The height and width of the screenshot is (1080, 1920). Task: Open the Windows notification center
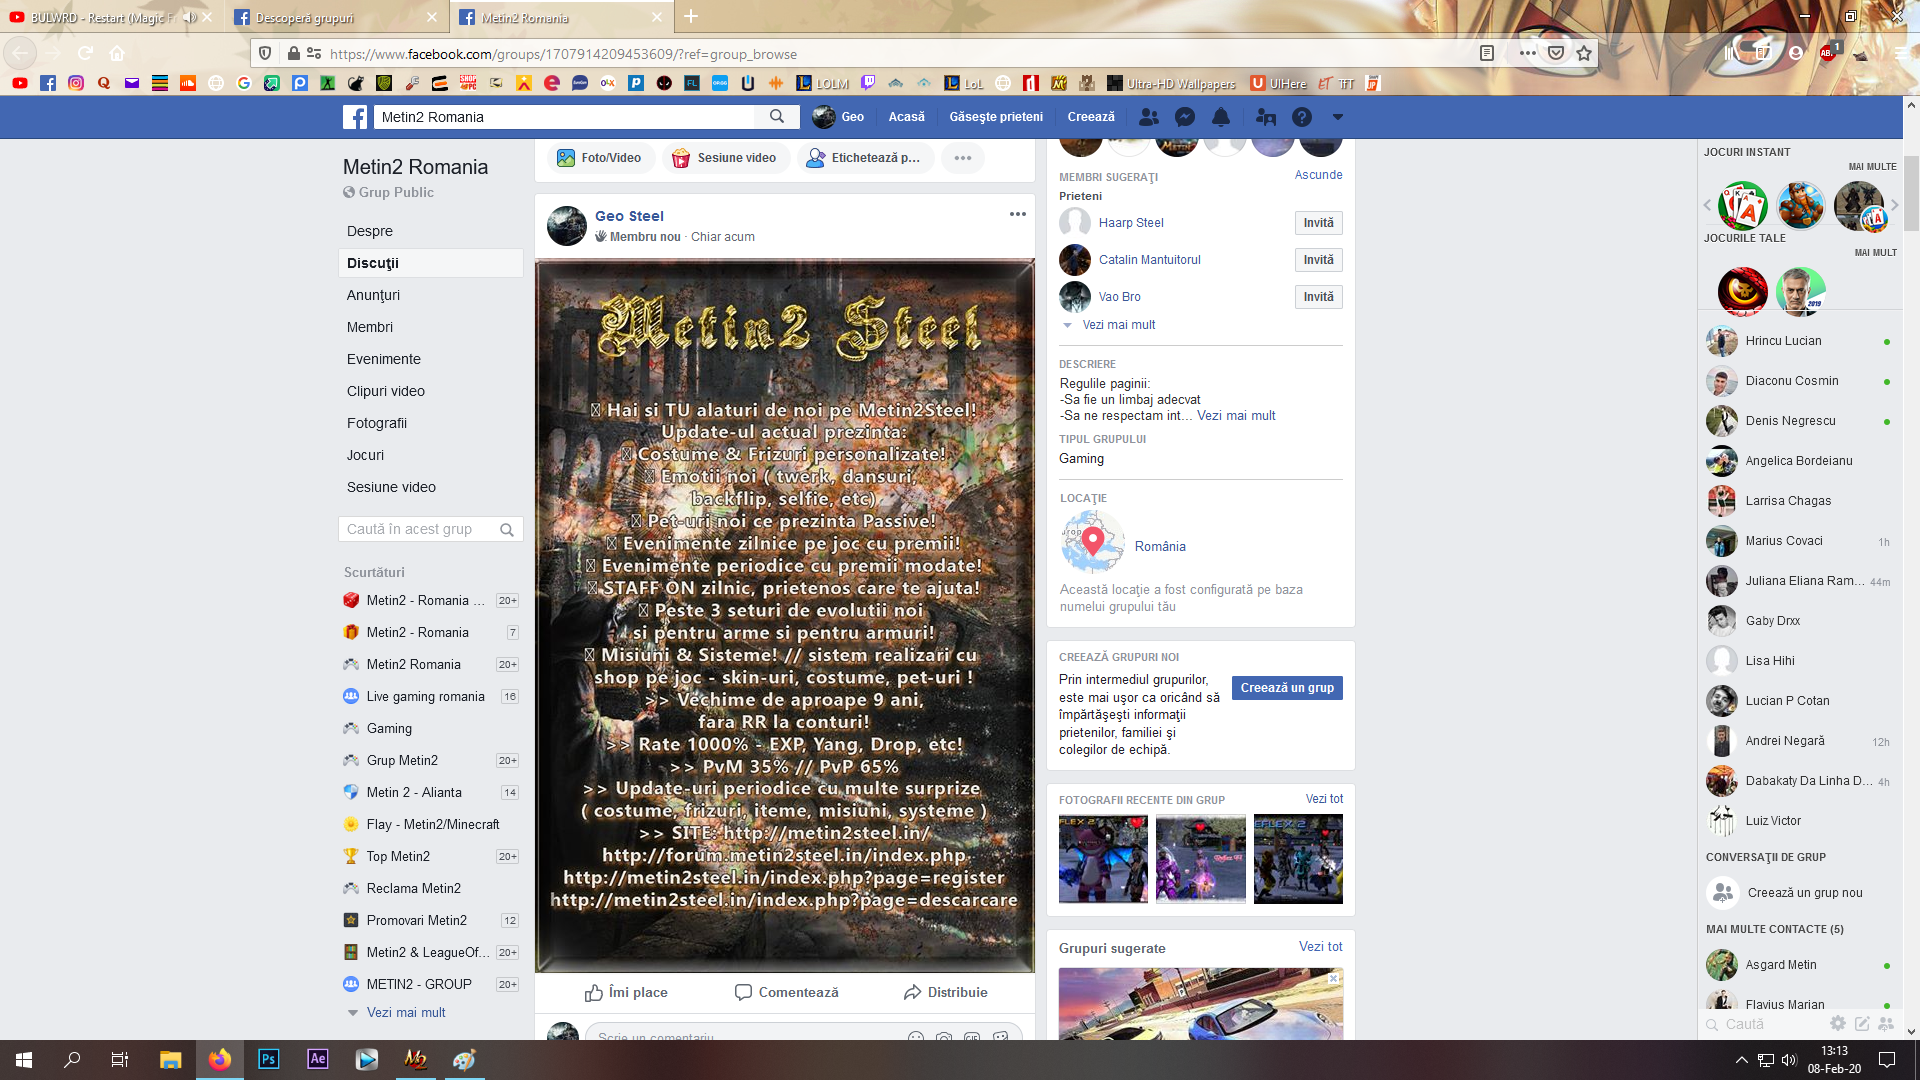[x=1887, y=1060]
